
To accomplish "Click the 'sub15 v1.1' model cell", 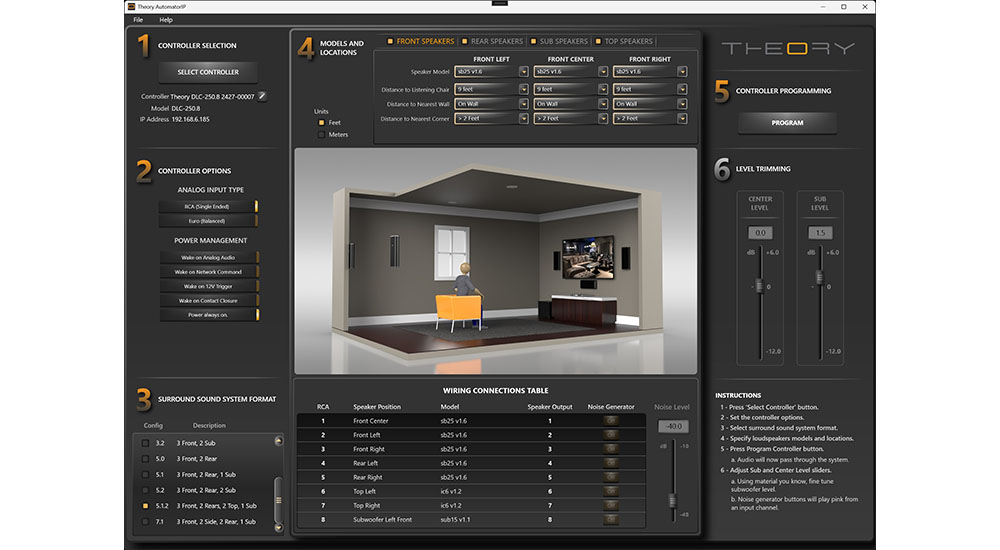I will point(455,519).
